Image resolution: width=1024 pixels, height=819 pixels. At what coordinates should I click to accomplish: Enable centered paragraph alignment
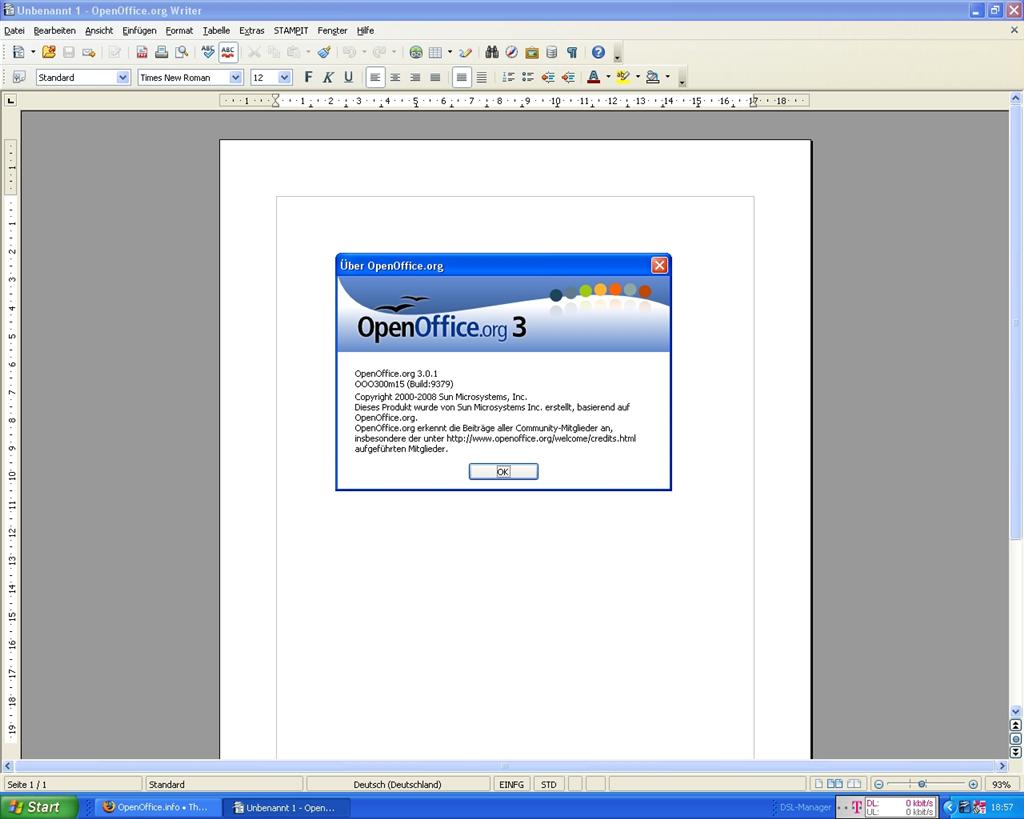click(394, 77)
